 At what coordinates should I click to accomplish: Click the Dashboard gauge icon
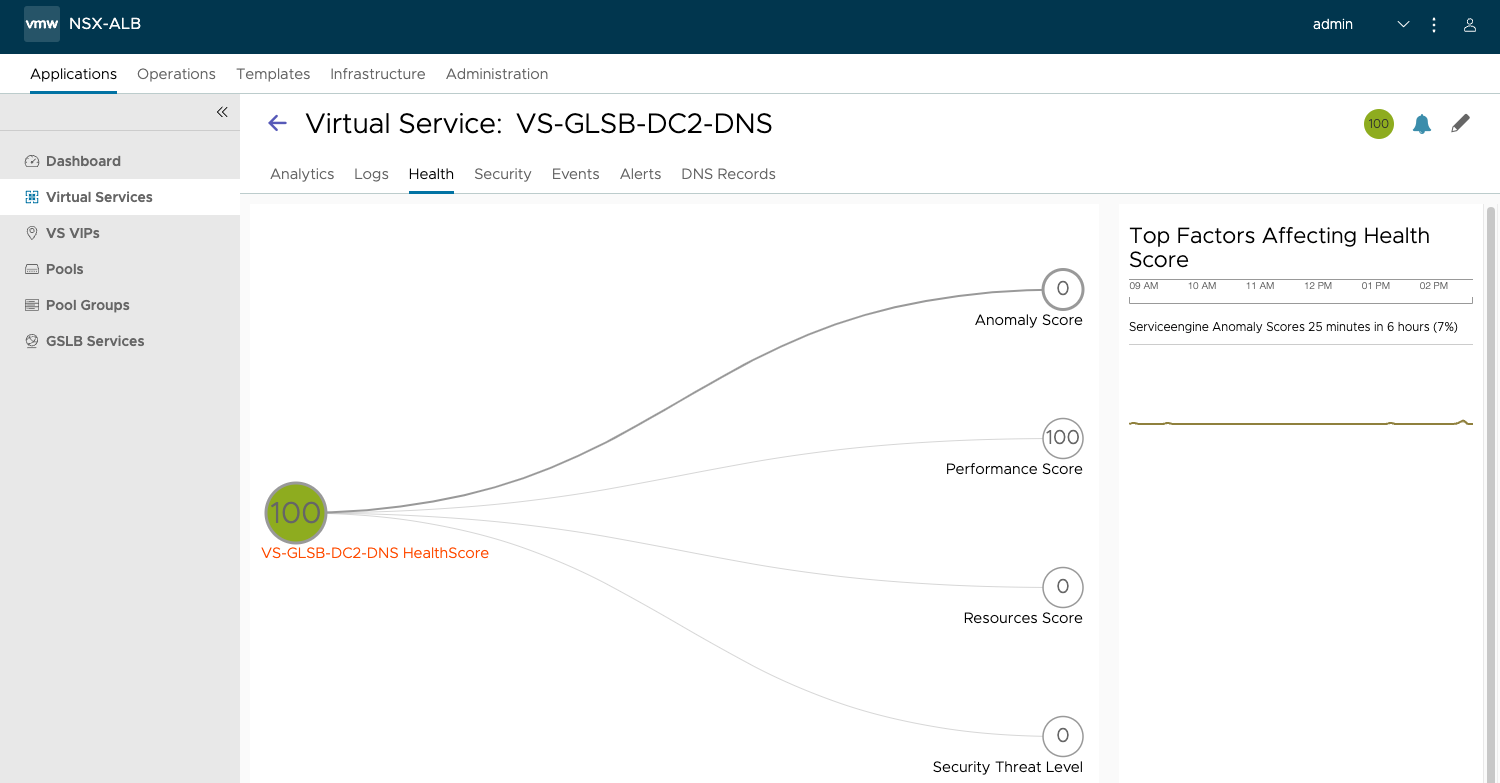[x=31, y=161]
